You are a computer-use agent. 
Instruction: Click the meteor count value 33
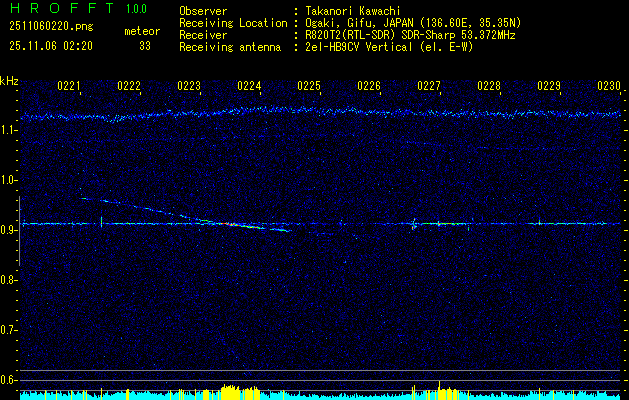point(145,45)
